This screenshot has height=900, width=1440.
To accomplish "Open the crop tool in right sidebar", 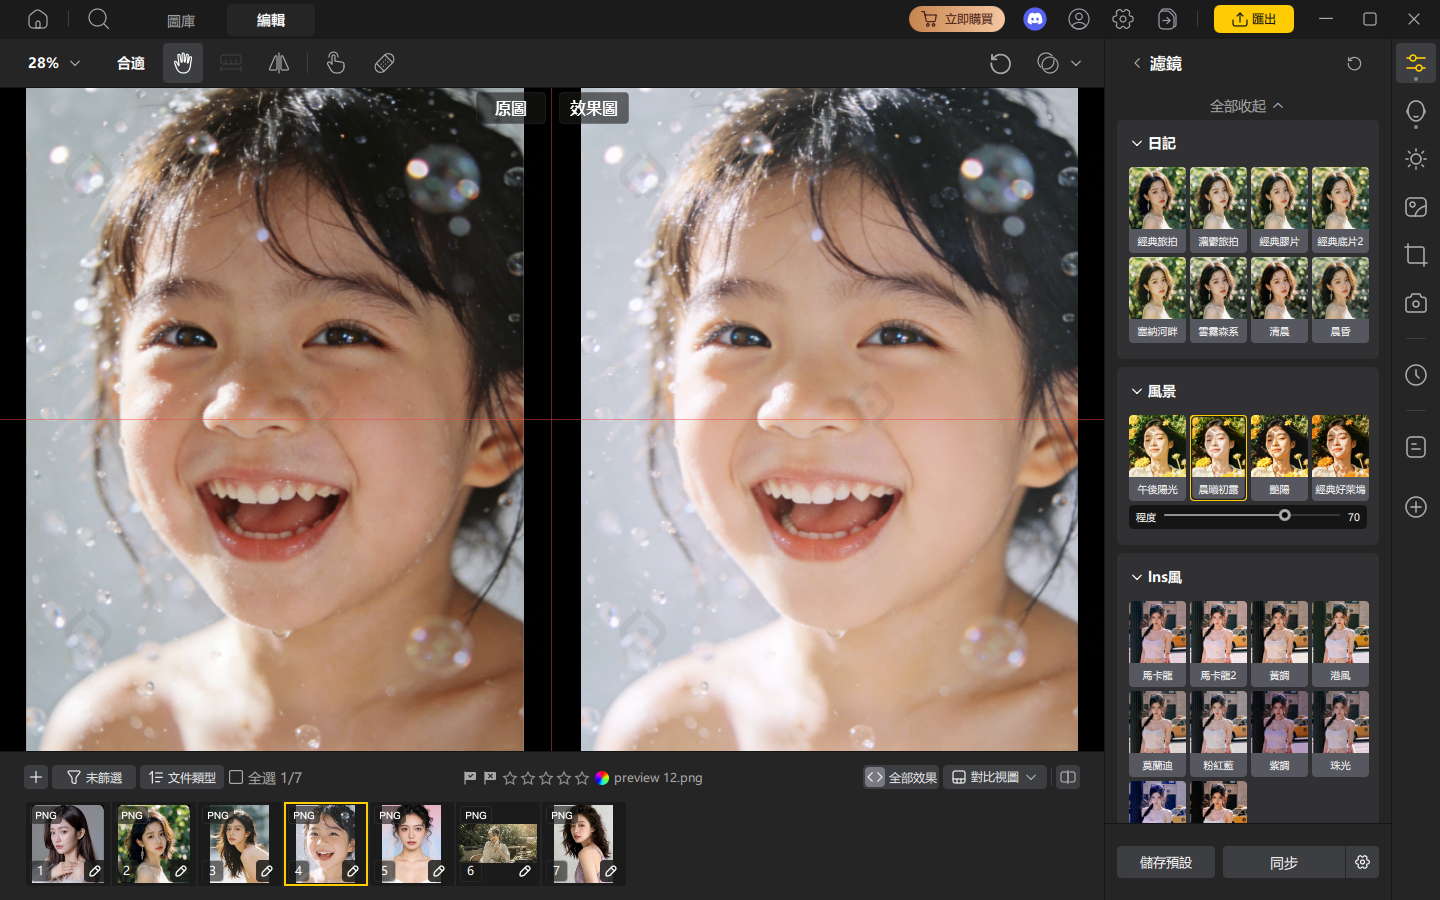I will tap(1416, 254).
